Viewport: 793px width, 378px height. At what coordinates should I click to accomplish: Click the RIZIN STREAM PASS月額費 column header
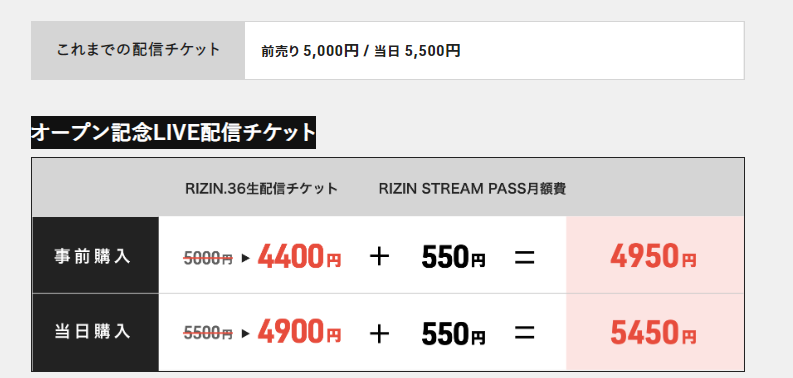[x=472, y=189]
